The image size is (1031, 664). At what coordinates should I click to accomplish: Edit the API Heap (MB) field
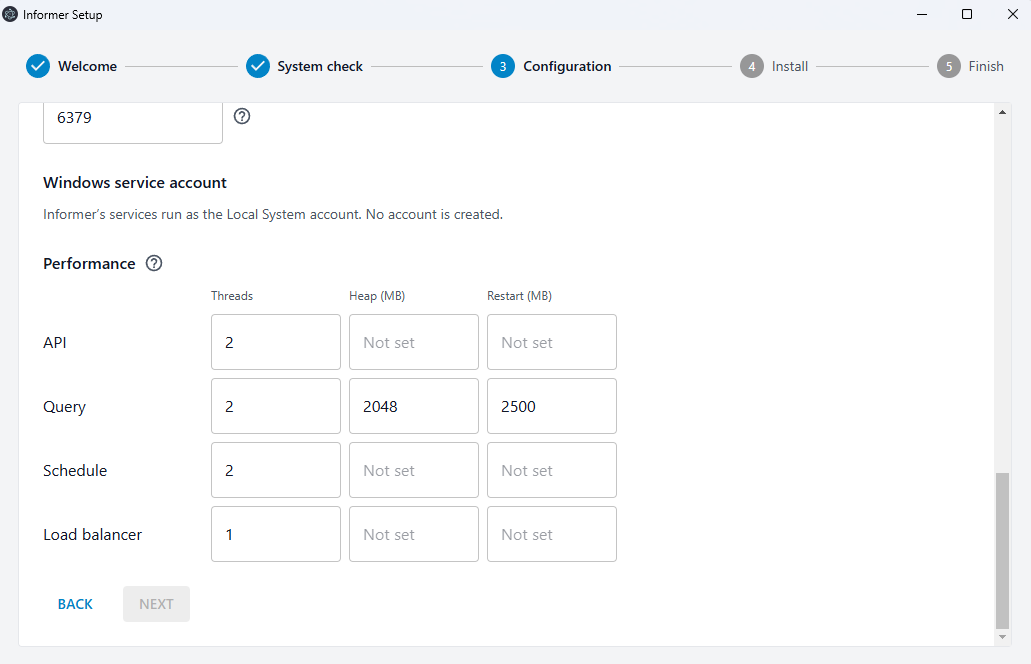pyautogui.click(x=414, y=342)
